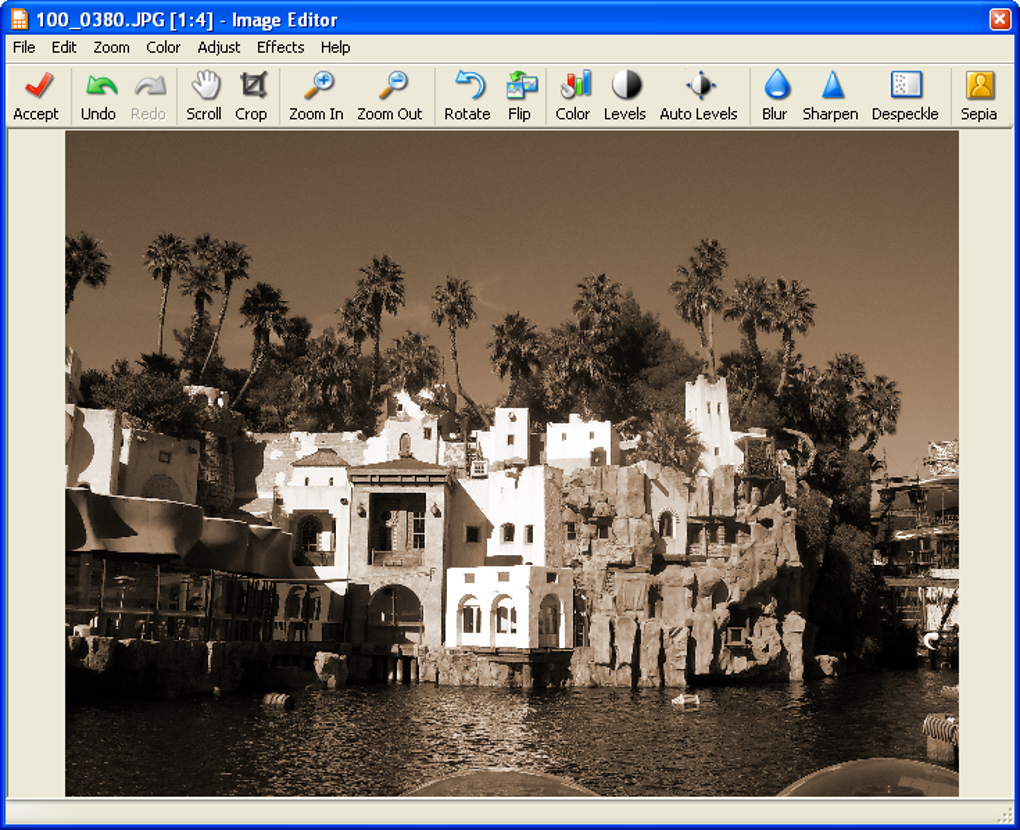Apply Auto Levels
Viewport: 1020px width, 830px height.
click(x=699, y=96)
